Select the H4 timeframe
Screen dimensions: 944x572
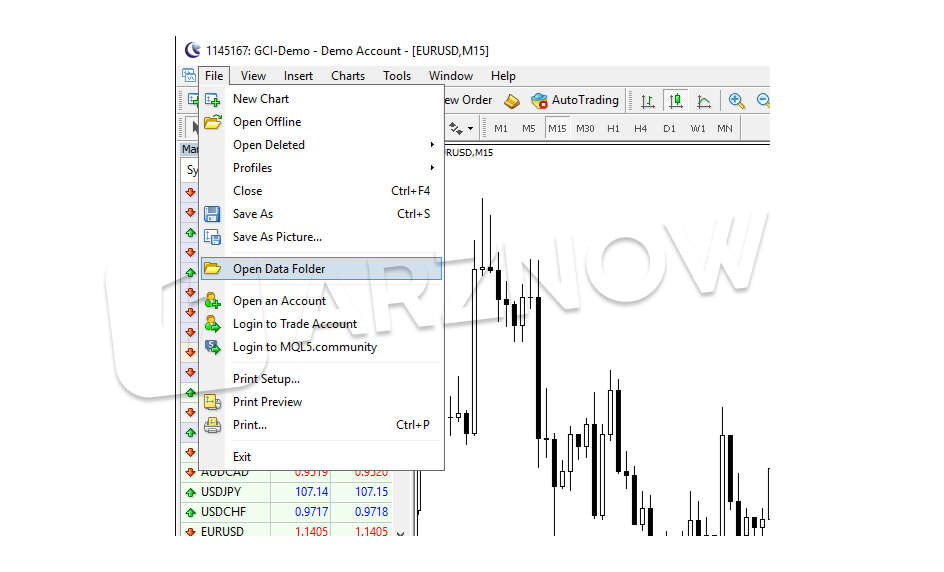coord(641,128)
